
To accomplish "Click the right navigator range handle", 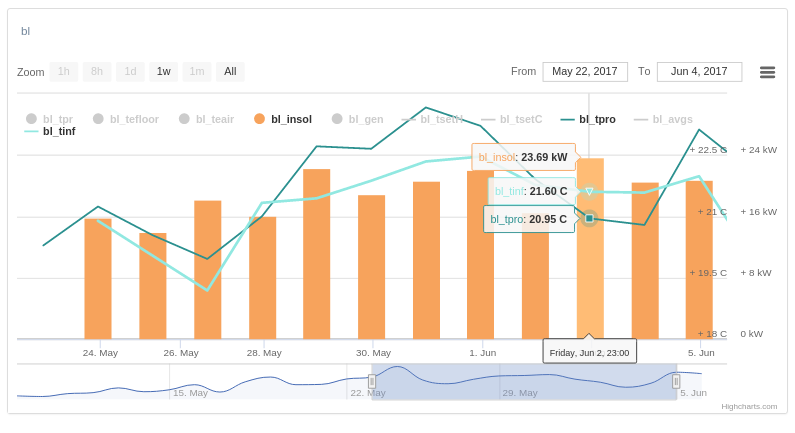I will click(x=676, y=381).
